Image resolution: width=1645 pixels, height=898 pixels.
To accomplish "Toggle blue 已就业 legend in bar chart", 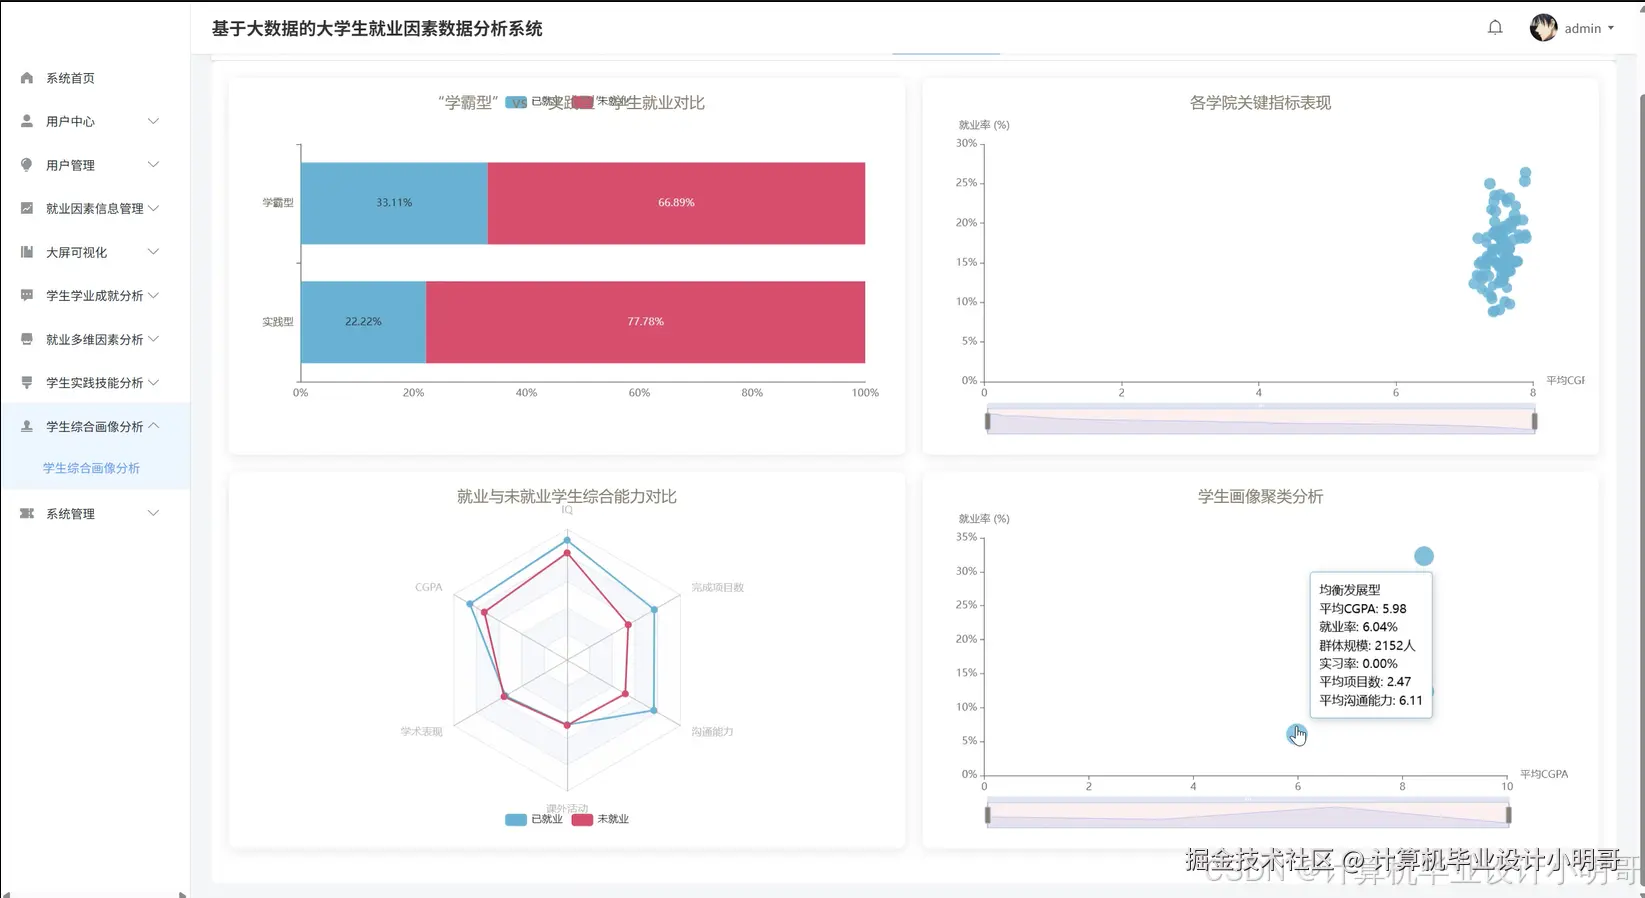I will (x=516, y=102).
